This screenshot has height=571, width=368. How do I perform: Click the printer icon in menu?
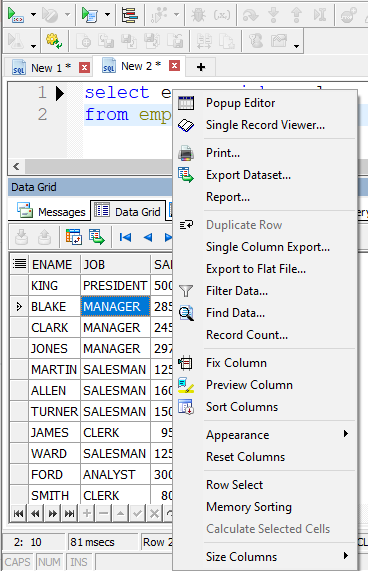[x=186, y=153]
